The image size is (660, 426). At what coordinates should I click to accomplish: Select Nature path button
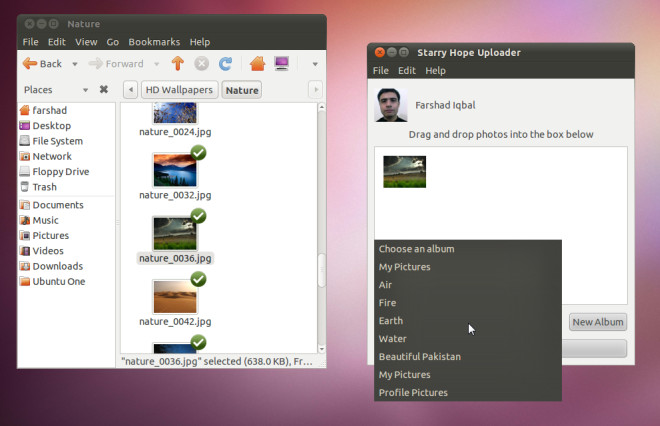242,90
